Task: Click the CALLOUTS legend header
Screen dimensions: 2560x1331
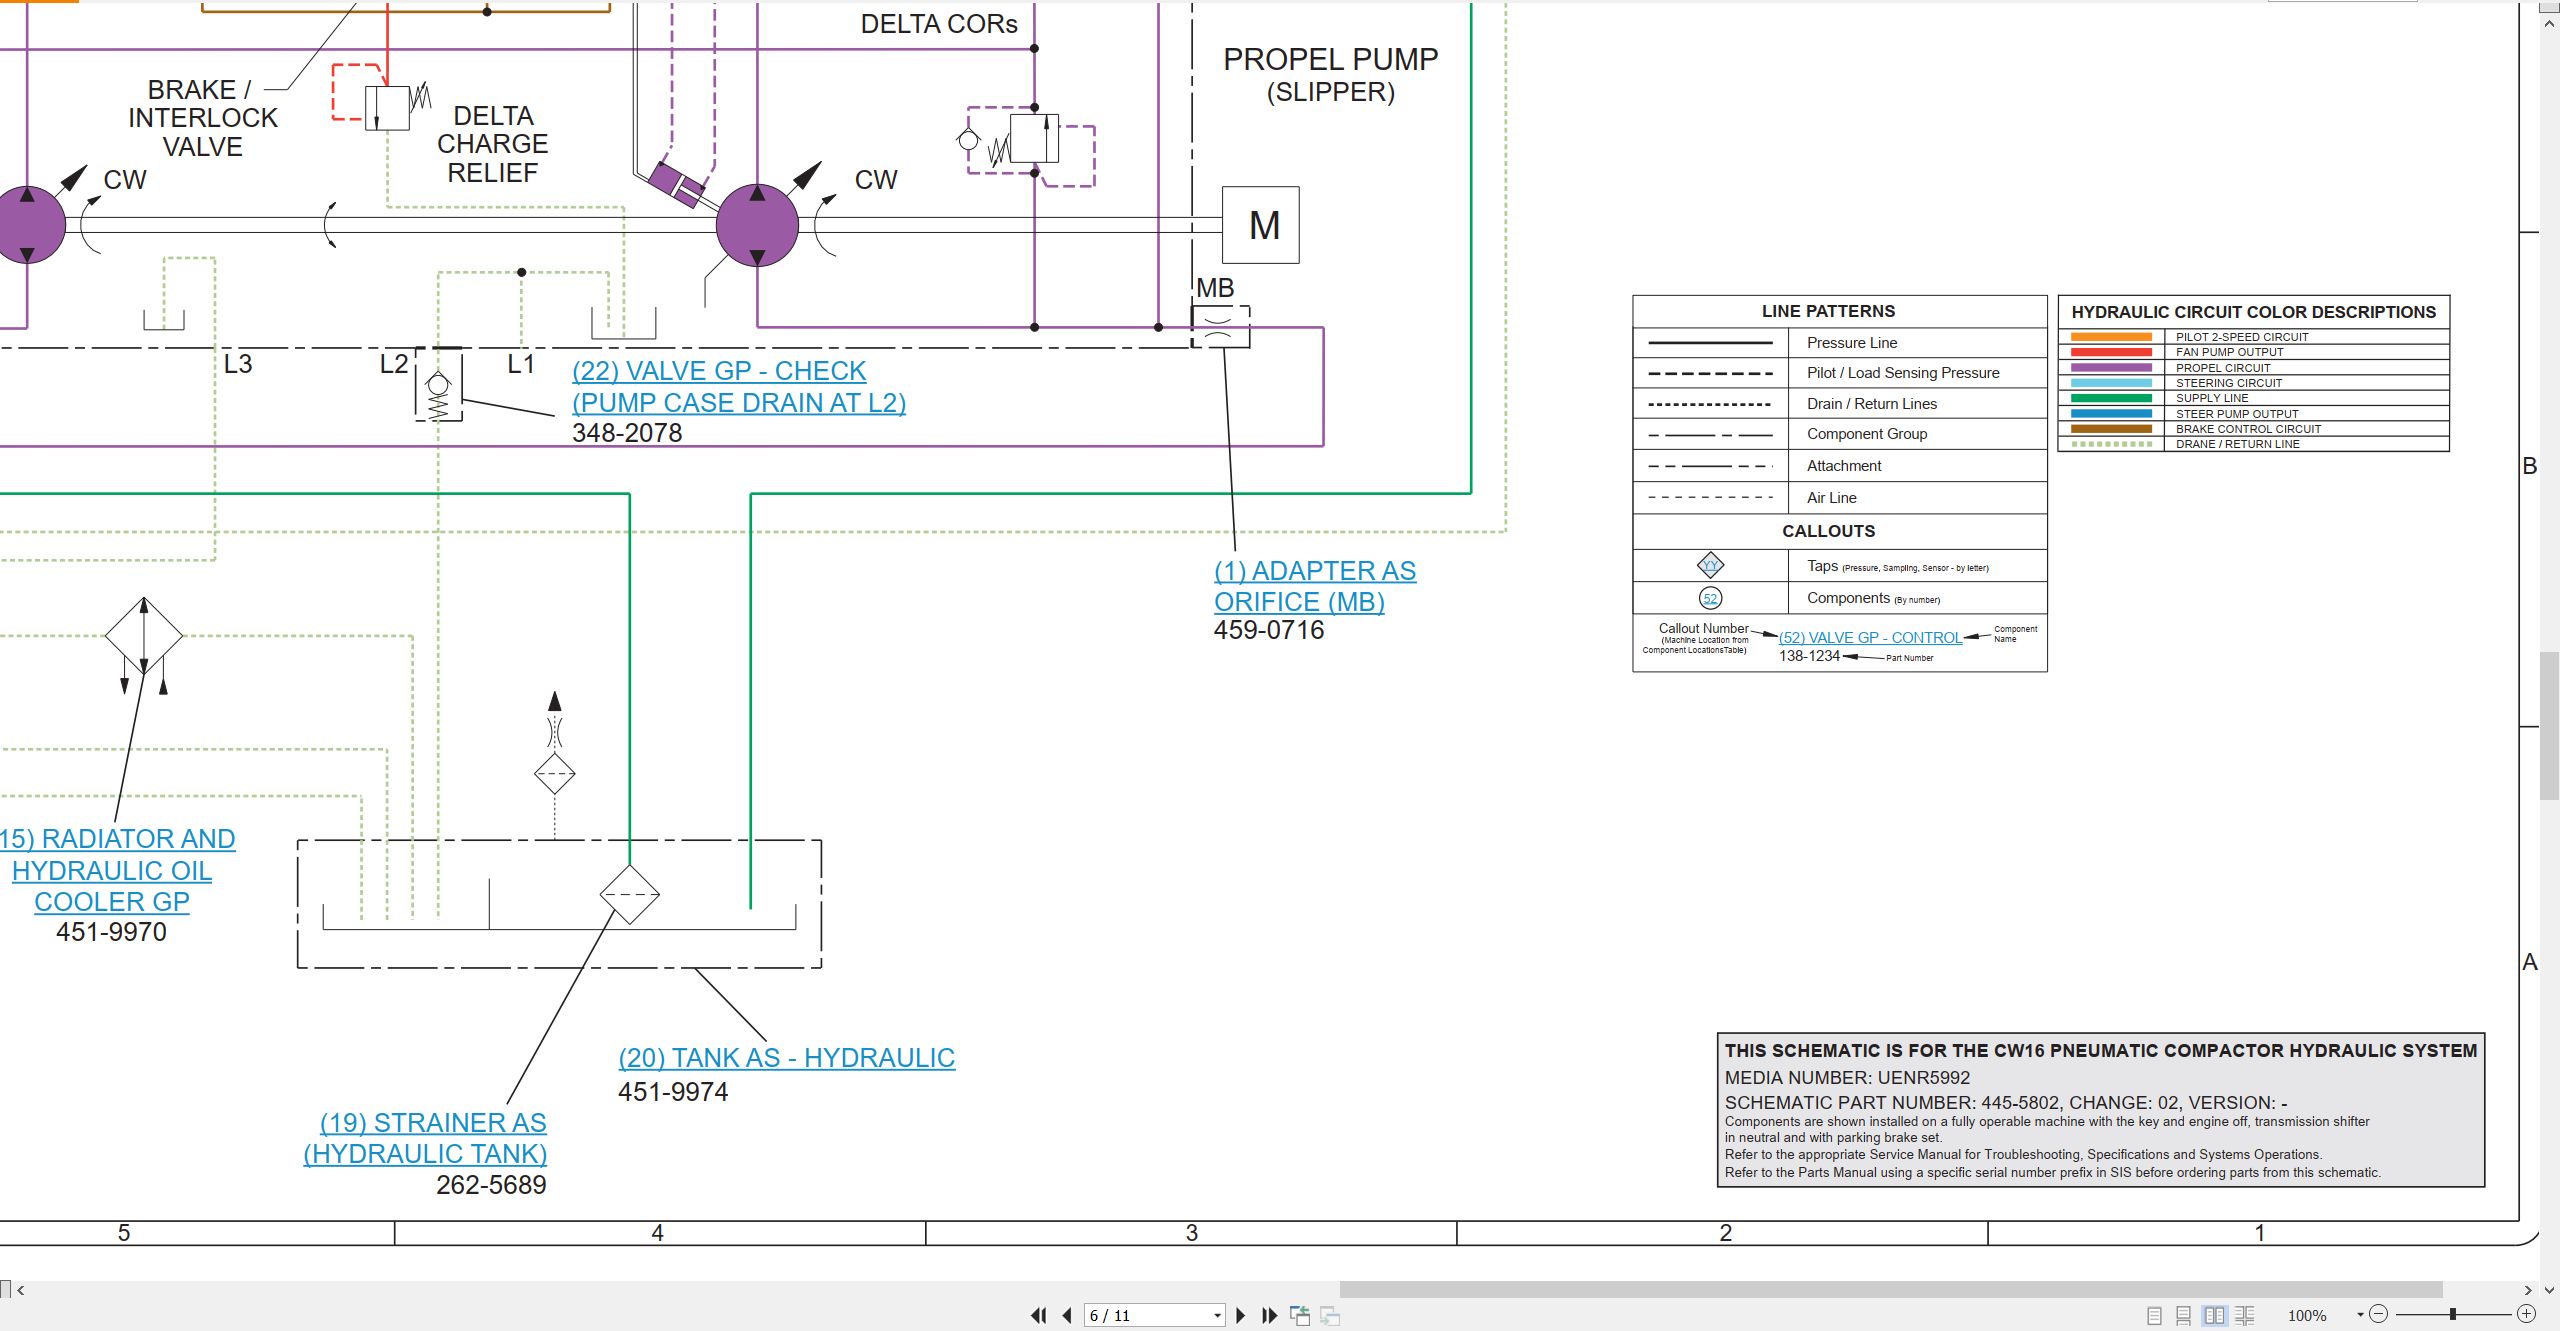Action: click(x=1828, y=532)
